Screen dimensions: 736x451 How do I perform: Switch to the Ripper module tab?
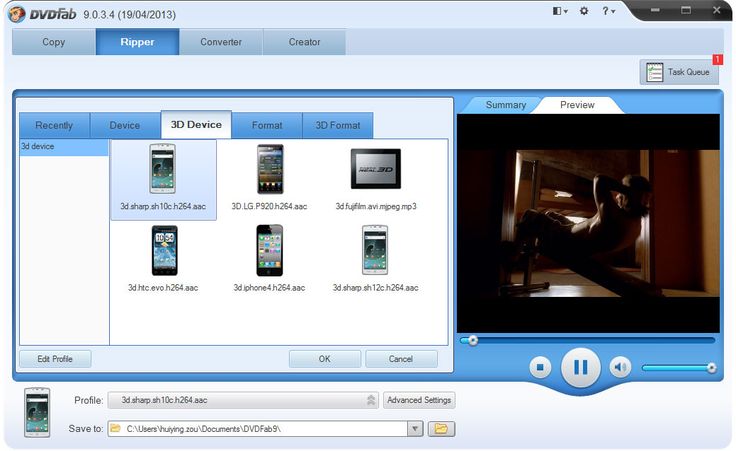[137, 42]
